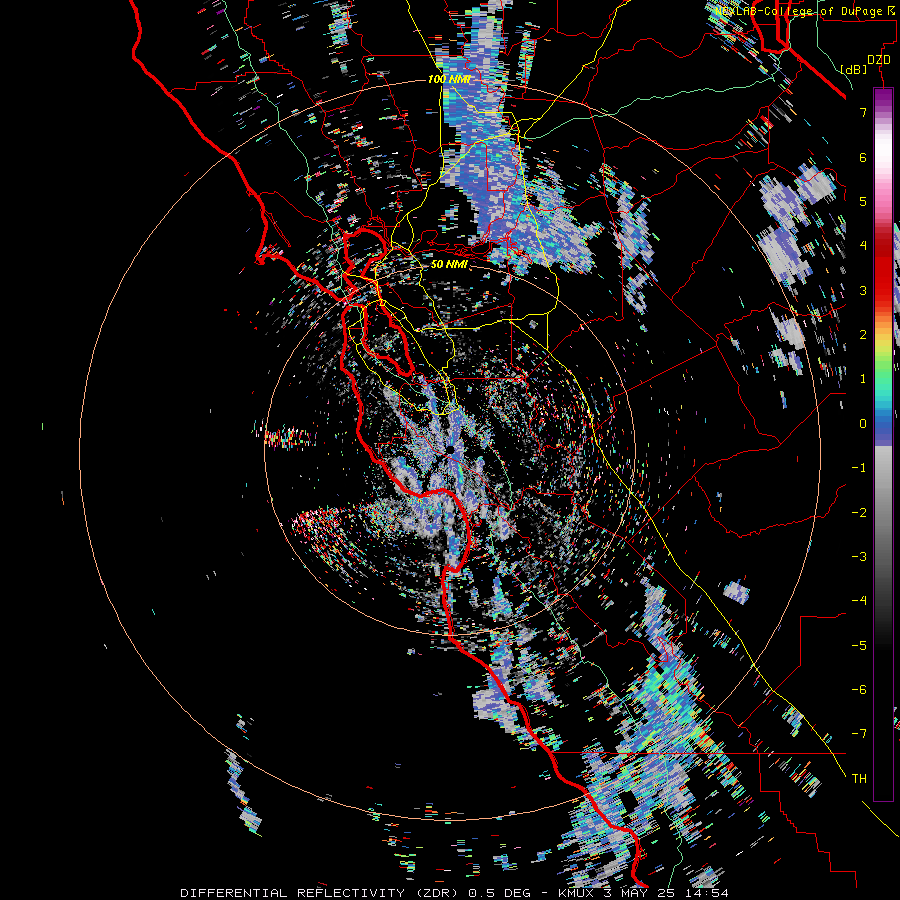Click the 3 MAY 25 date in the caption

(639, 893)
